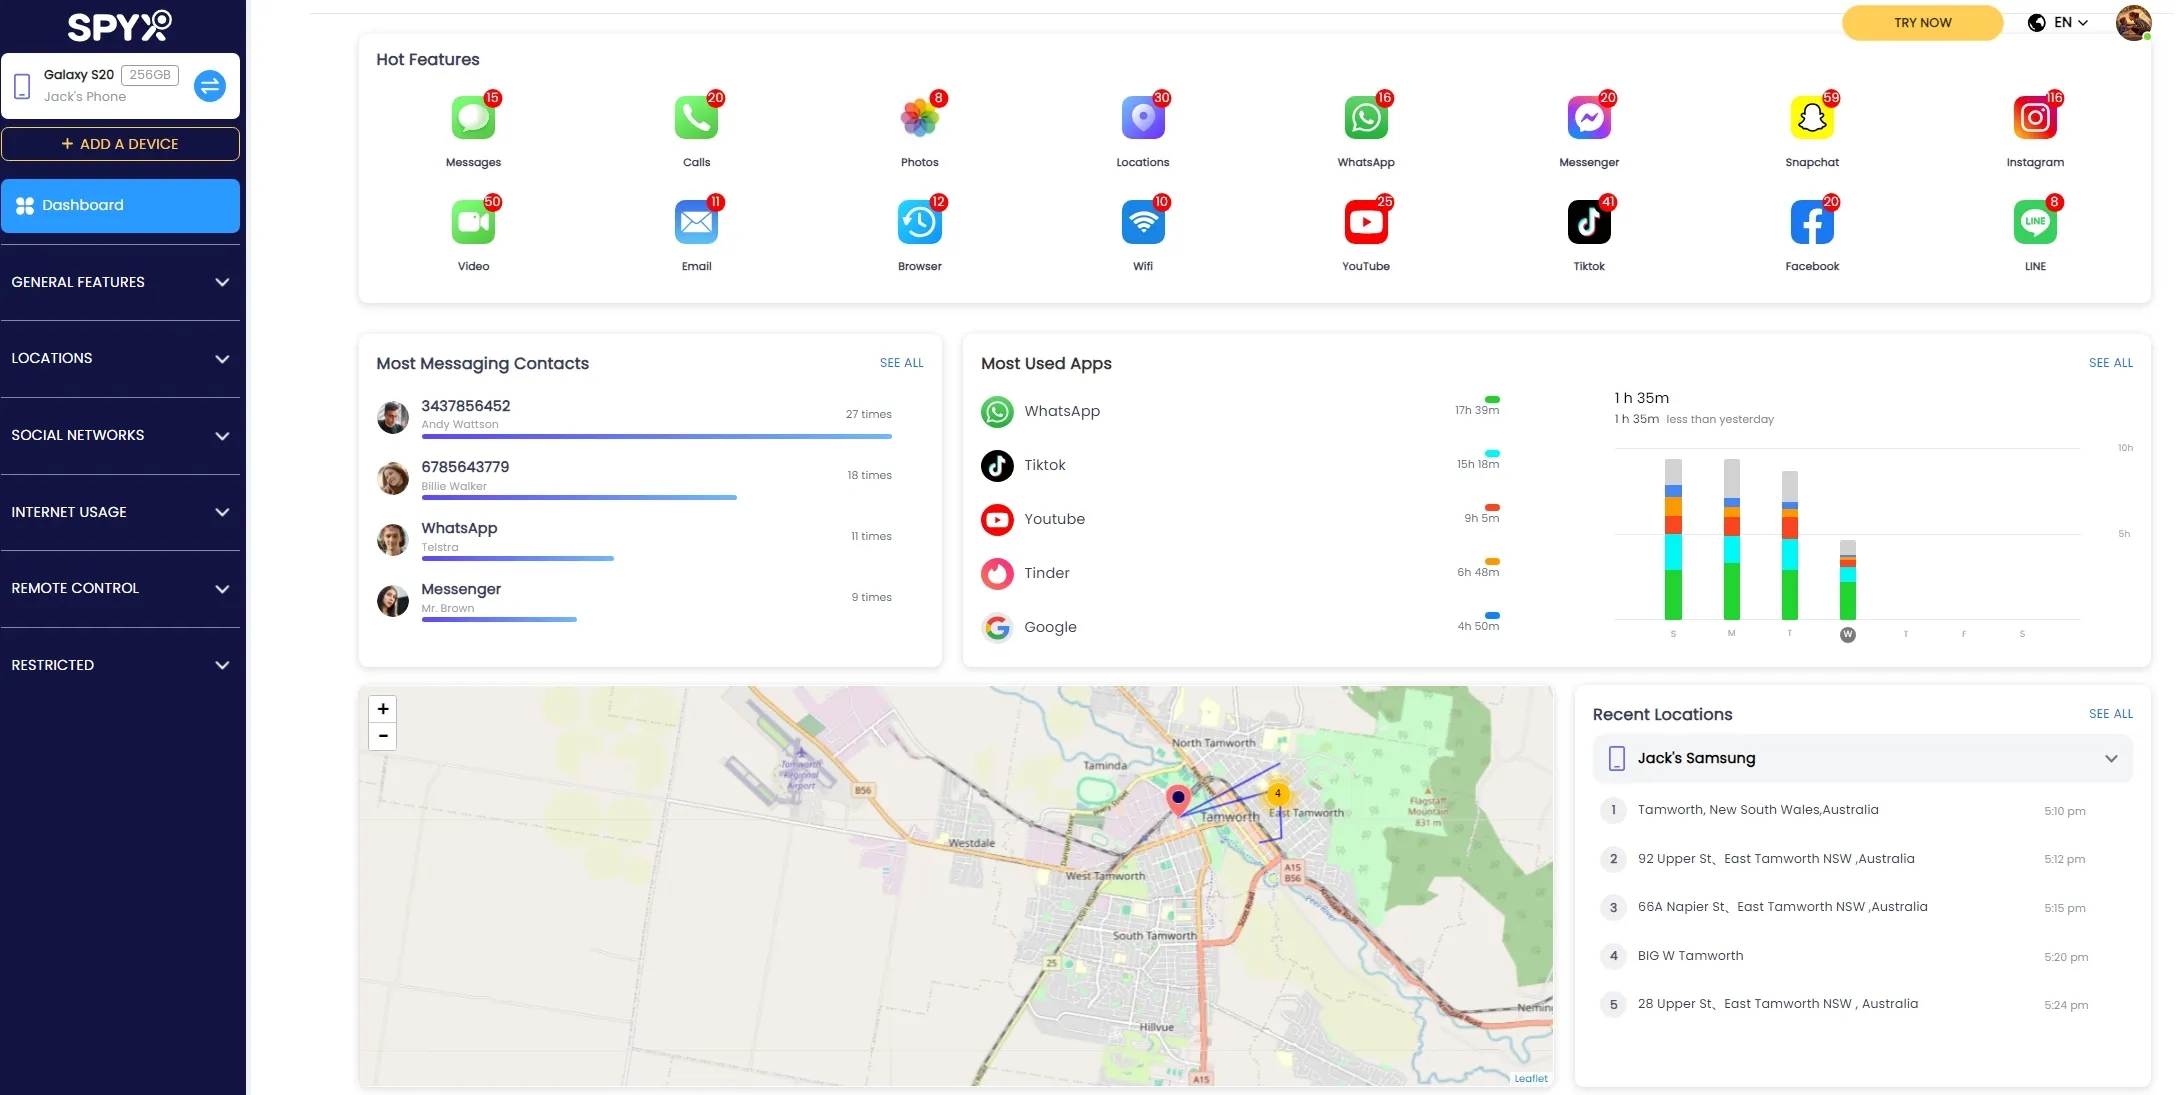The width and height of the screenshot is (2179, 1095).
Task: Expand the INTERNET USAGE section
Action: (x=120, y=512)
